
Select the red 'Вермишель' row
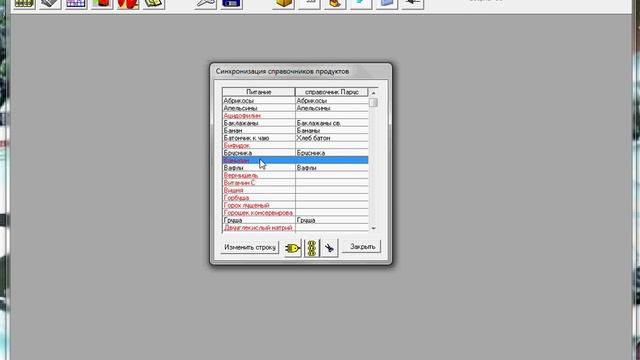pyautogui.click(x=296, y=175)
